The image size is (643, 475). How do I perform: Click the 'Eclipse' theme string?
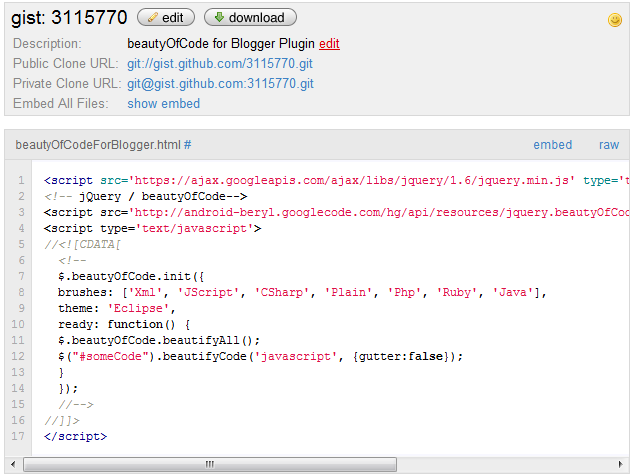click(138, 308)
